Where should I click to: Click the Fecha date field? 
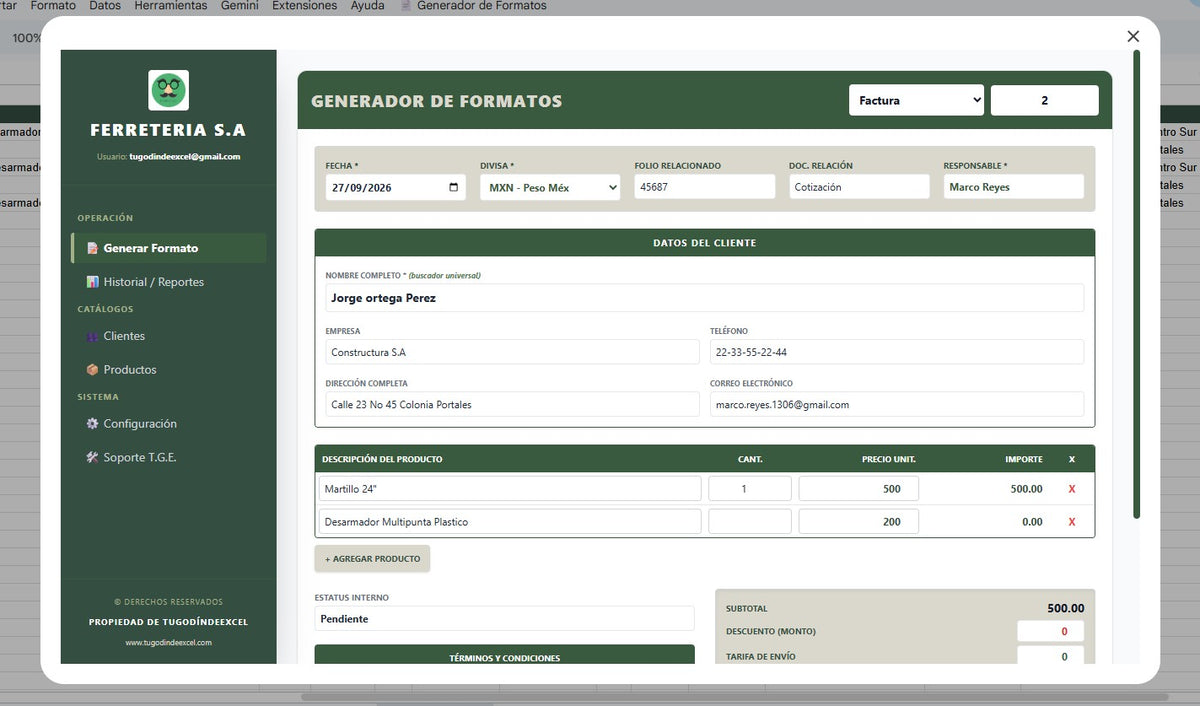[x=395, y=187]
